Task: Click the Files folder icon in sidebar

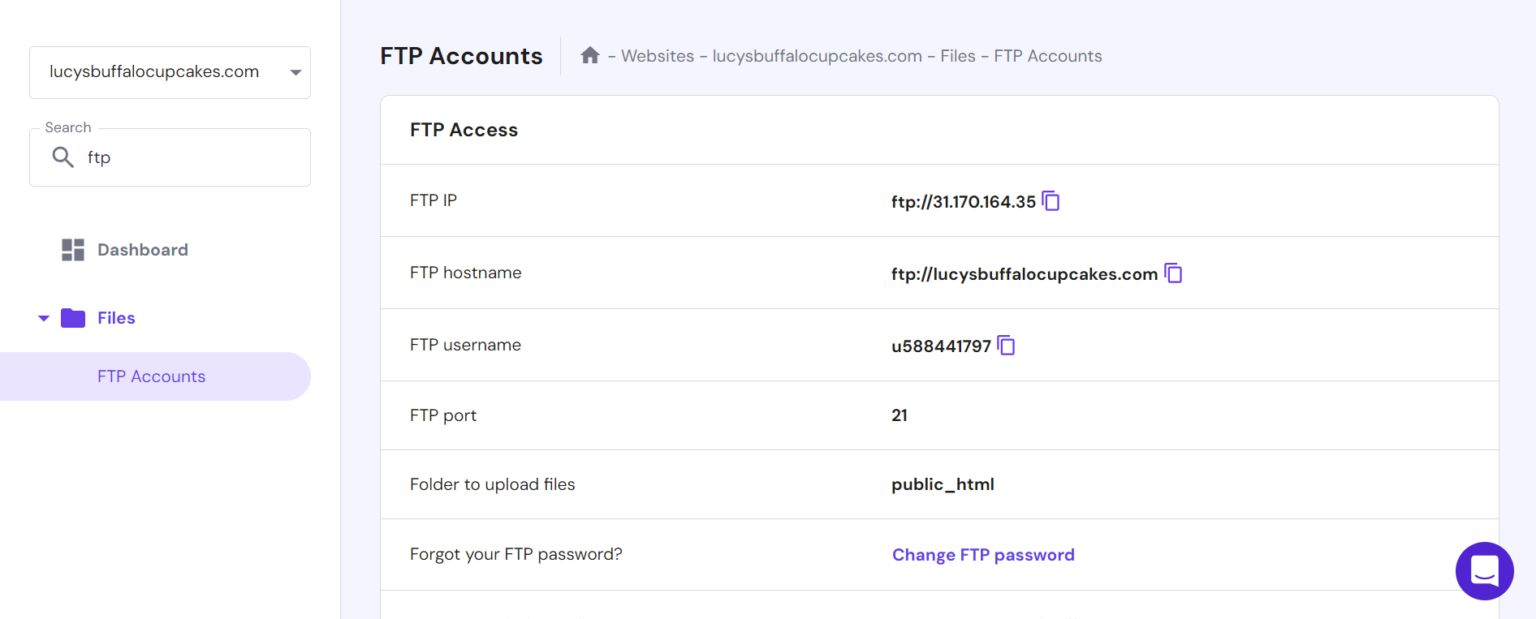Action: 74,317
